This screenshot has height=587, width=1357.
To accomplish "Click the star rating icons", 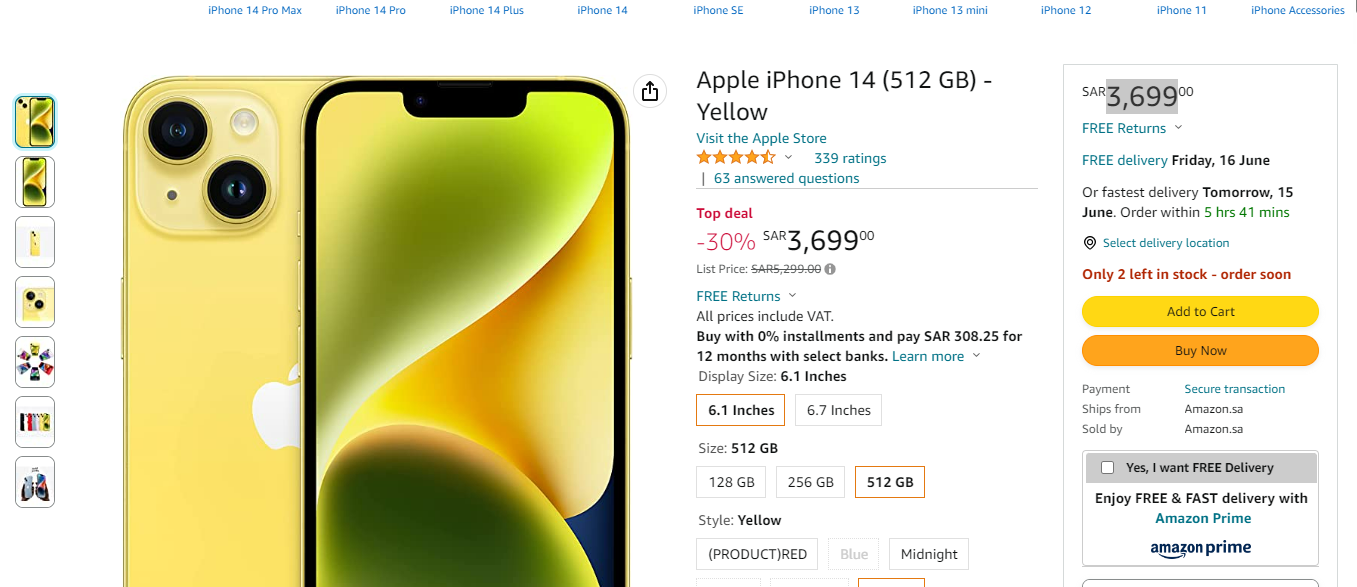I will tap(736, 158).
